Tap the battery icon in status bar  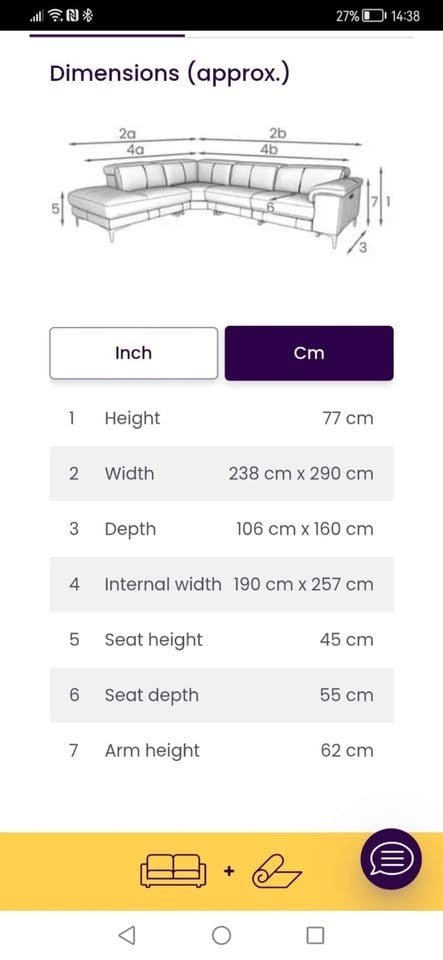pos(374,16)
